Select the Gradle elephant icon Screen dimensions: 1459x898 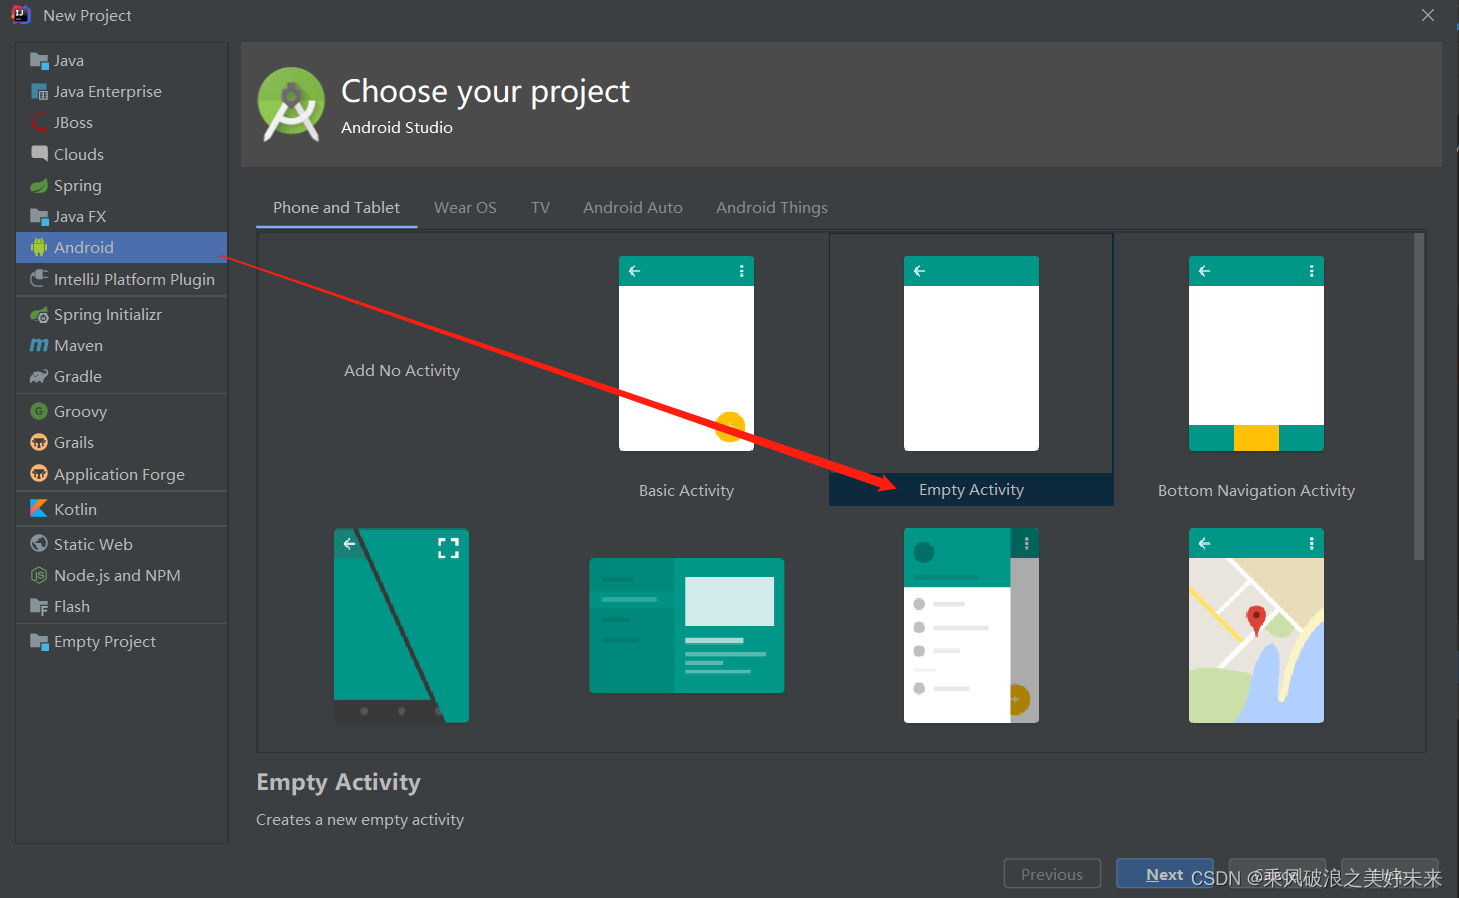39,377
